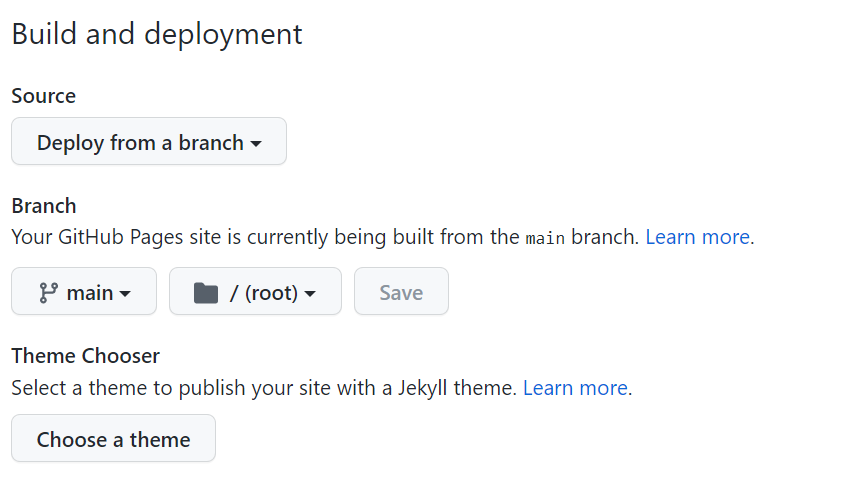Click the Source label
851x496 pixels.
tap(44, 96)
